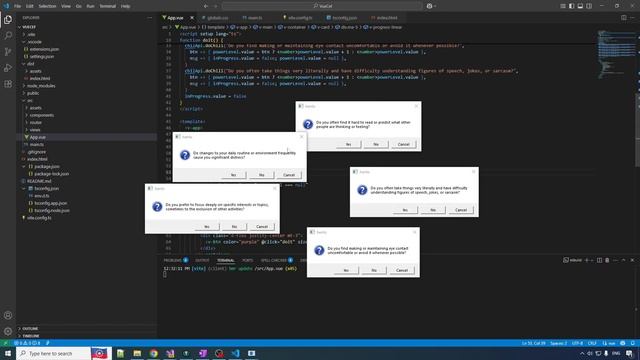Expand the Outline section
Screen dimensions: 640x360
tap(30, 329)
